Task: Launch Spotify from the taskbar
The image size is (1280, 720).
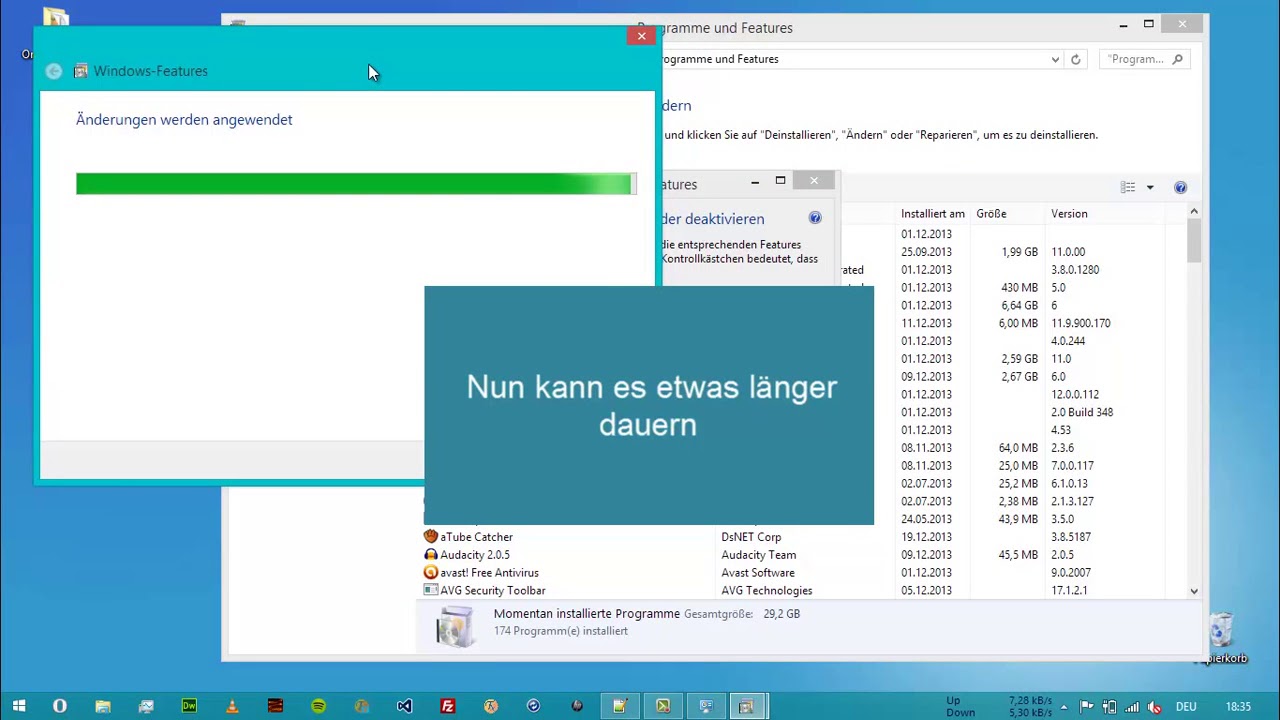Action: click(x=318, y=706)
